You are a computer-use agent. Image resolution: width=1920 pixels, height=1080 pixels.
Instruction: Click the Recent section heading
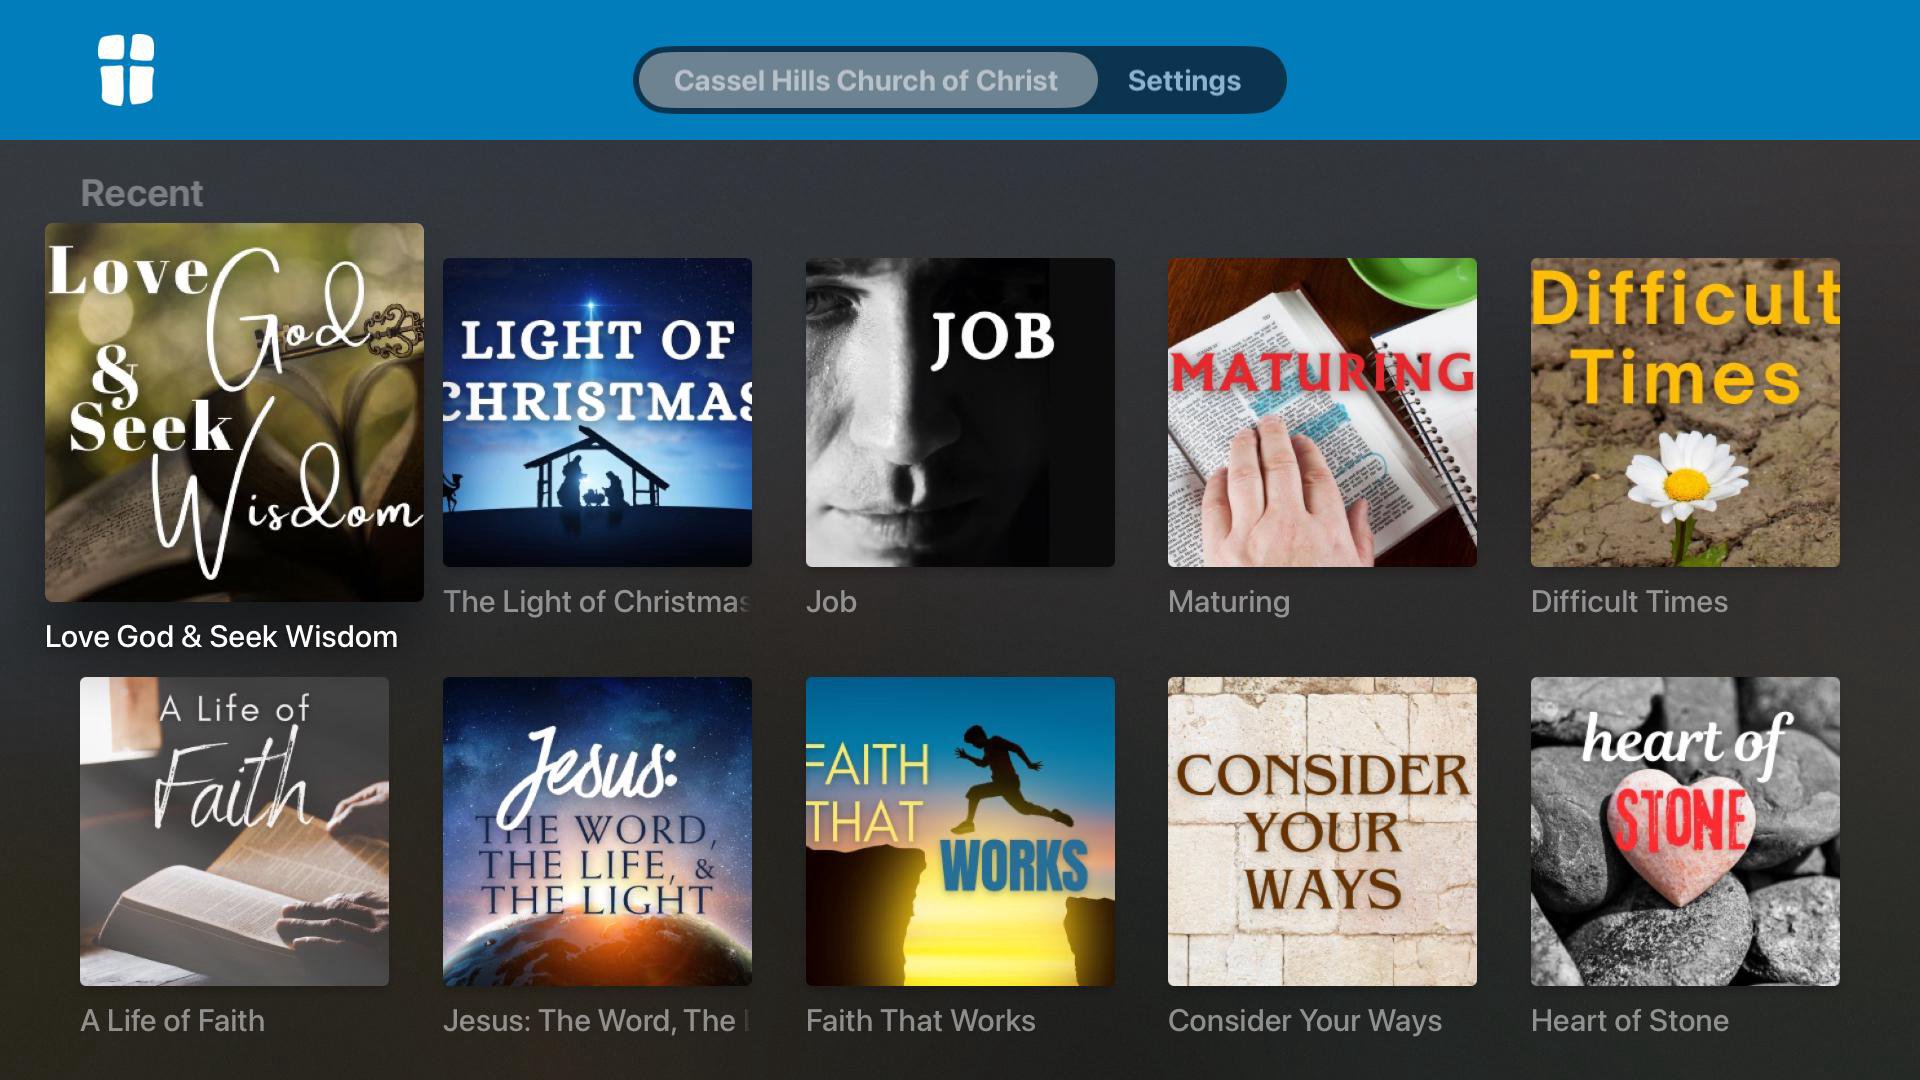142,193
